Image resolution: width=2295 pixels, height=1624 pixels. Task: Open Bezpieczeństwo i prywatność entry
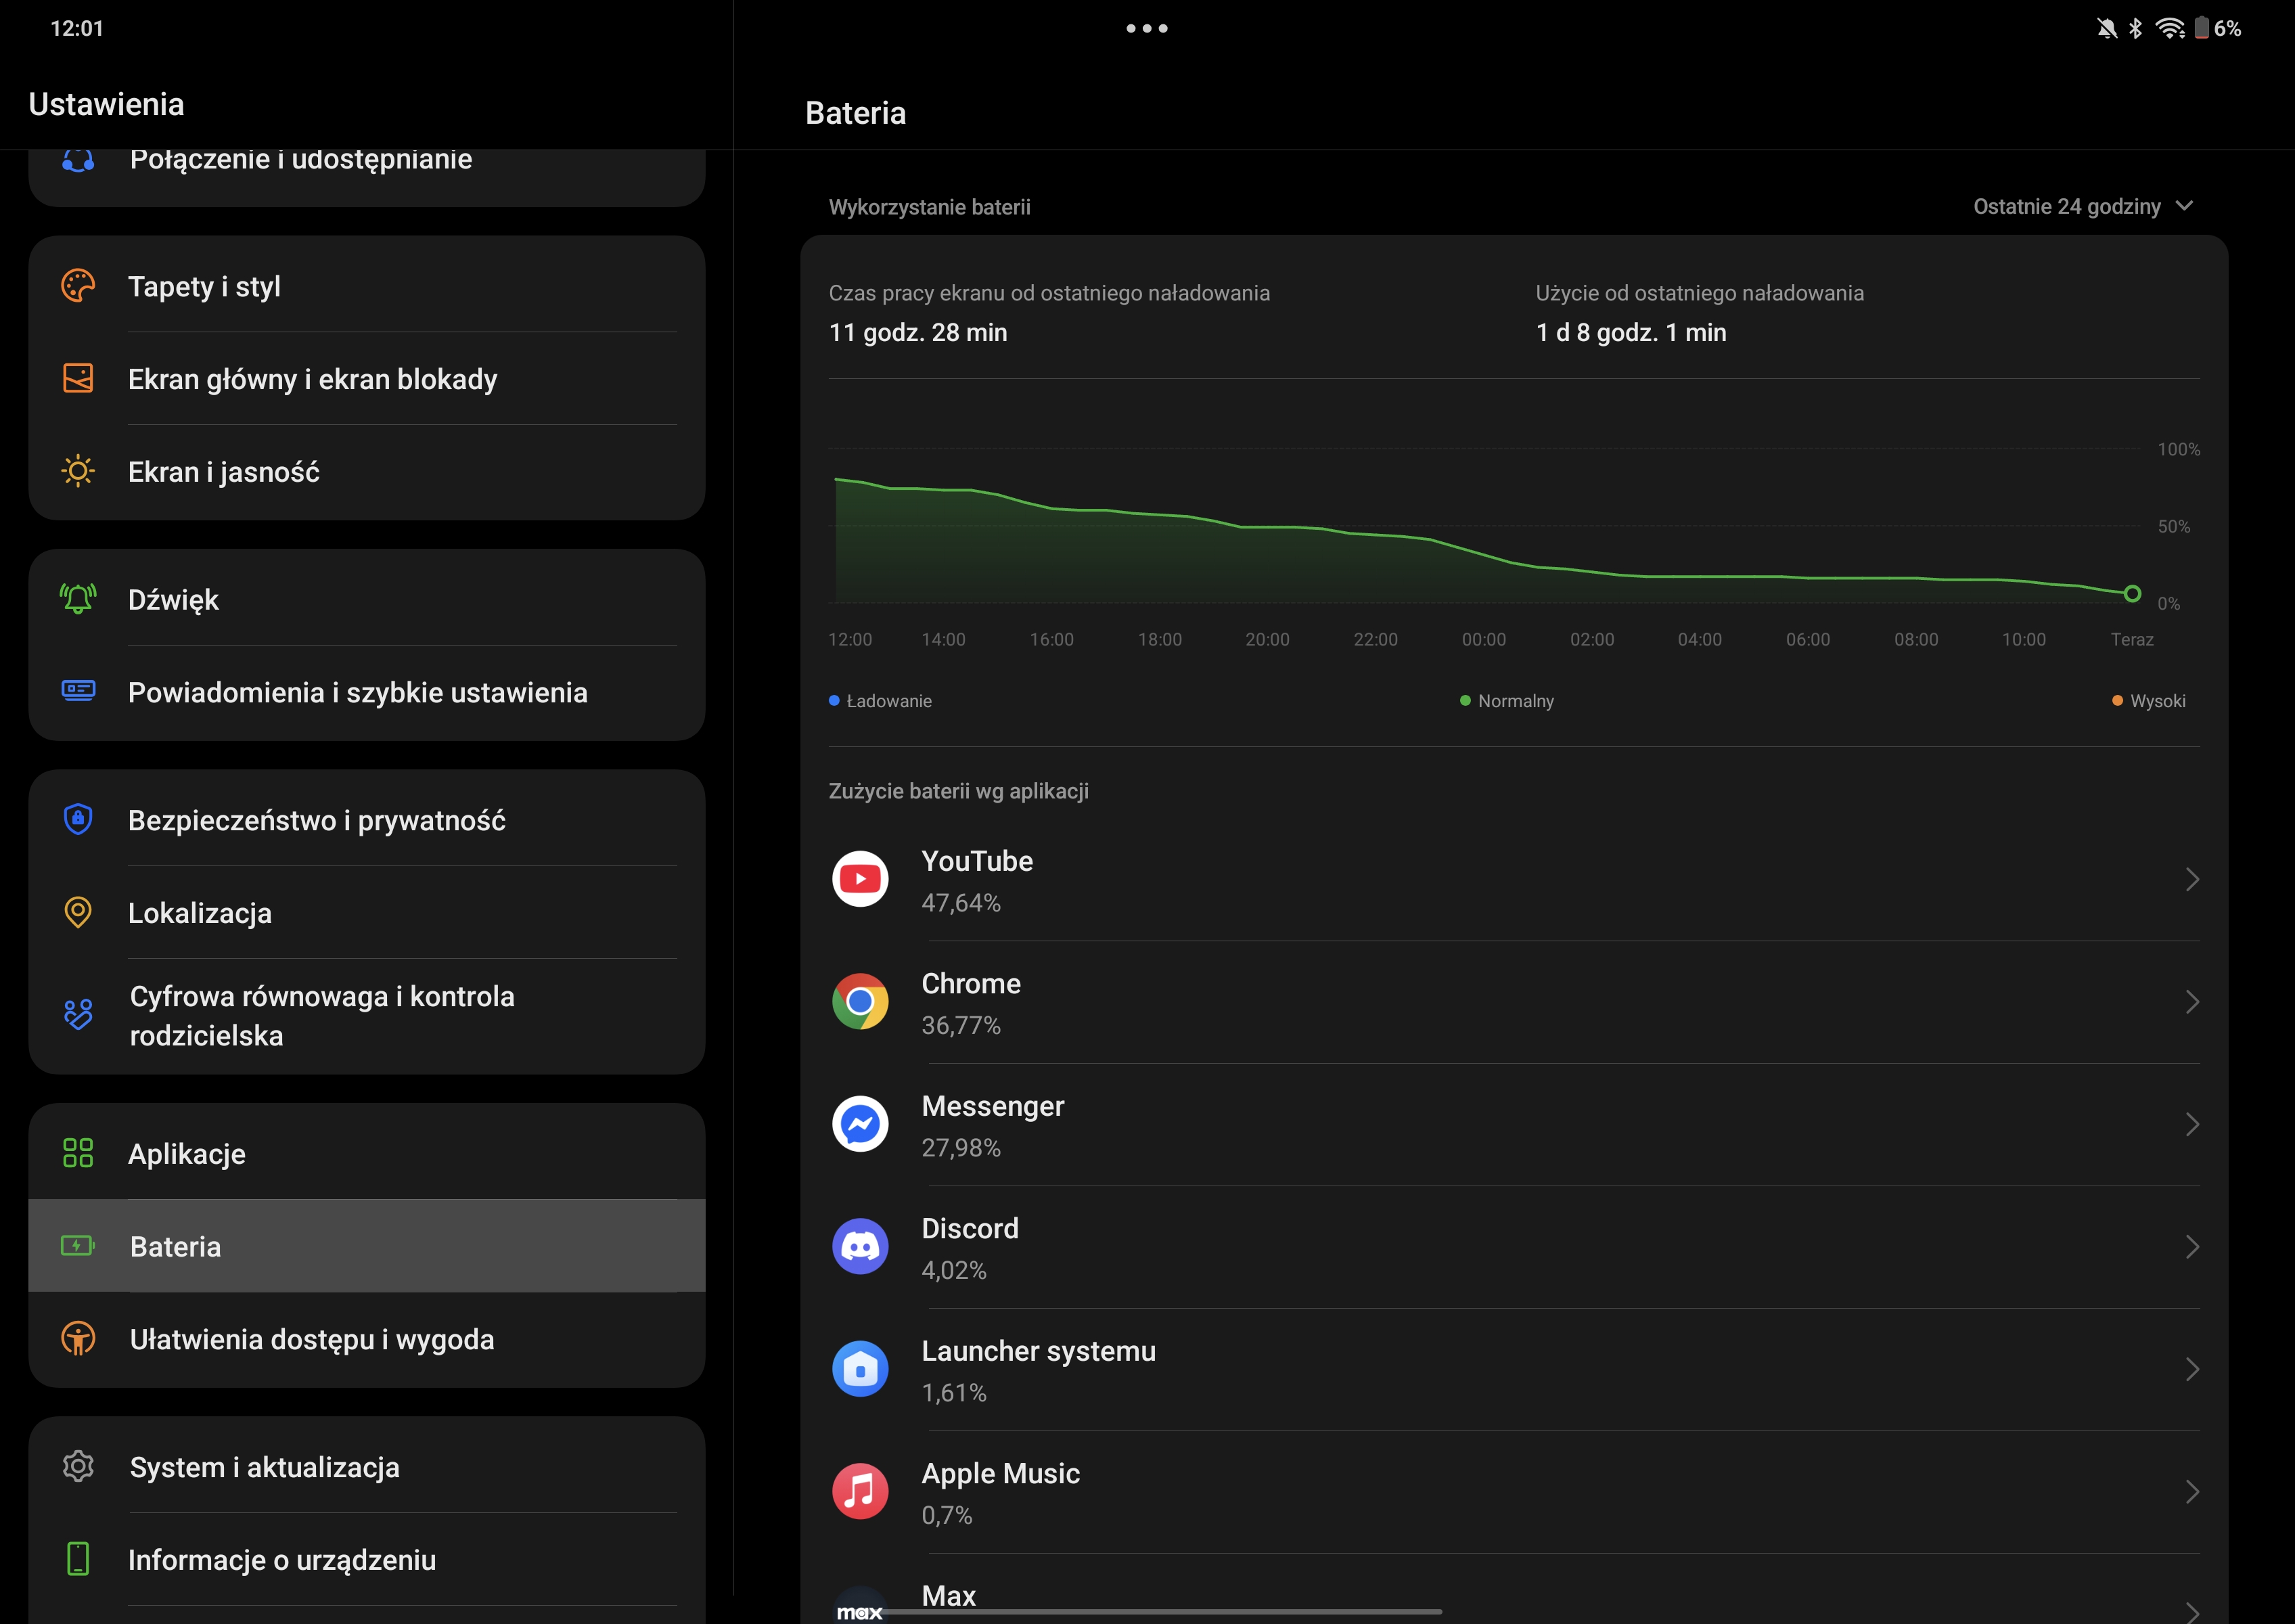coord(367,819)
